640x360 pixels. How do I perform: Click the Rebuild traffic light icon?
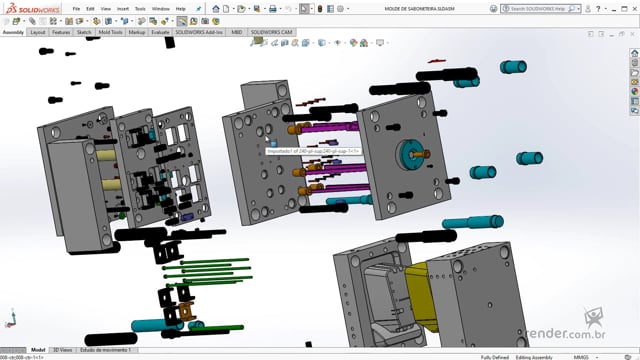[320, 9]
